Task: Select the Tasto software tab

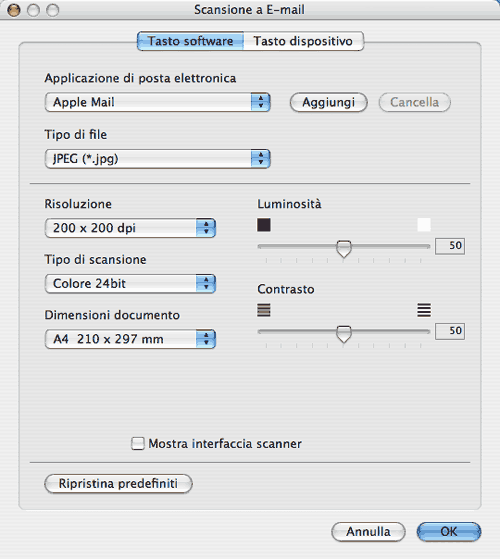Action: [x=191, y=41]
